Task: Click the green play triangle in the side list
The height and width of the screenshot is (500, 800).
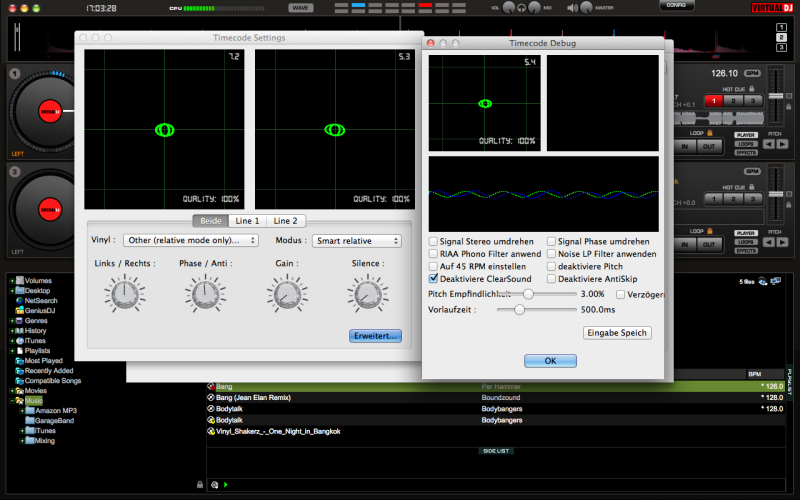Action: (226, 485)
